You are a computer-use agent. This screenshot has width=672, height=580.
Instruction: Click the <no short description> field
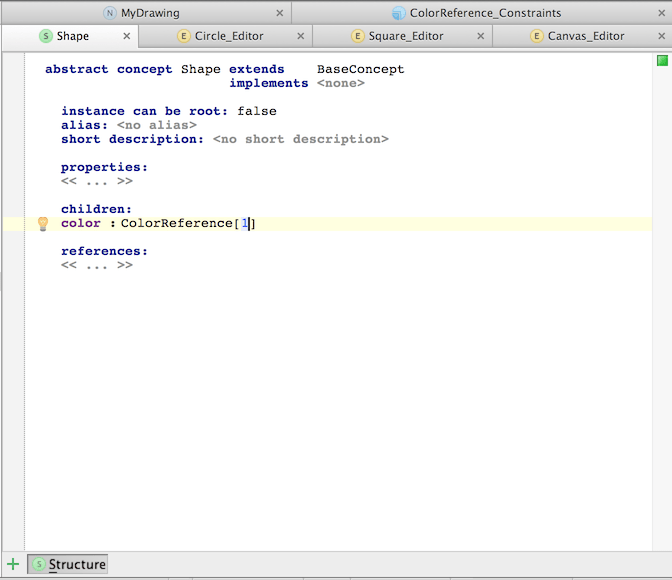pos(300,139)
